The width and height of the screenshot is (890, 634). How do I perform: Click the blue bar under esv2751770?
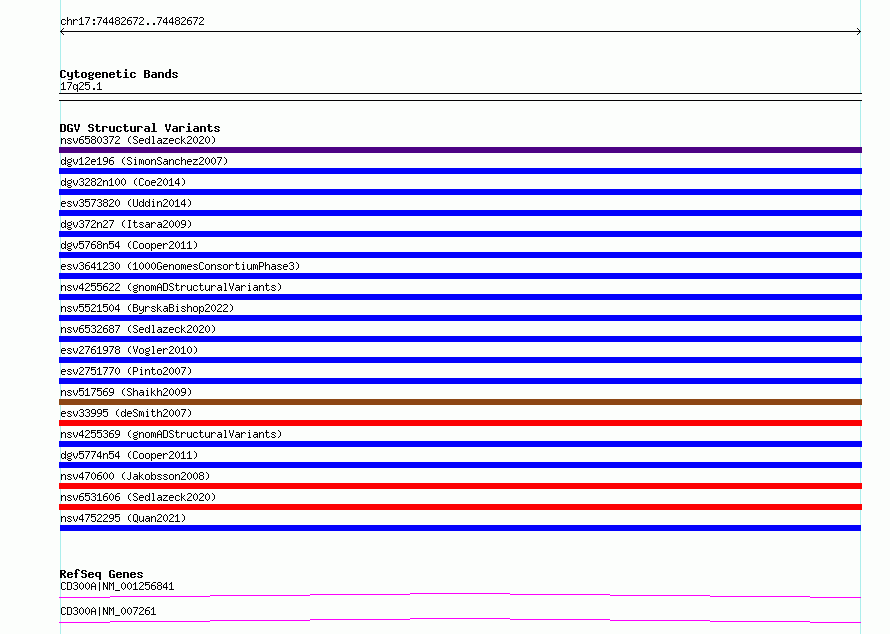pyautogui.click(x=460, y=381)
